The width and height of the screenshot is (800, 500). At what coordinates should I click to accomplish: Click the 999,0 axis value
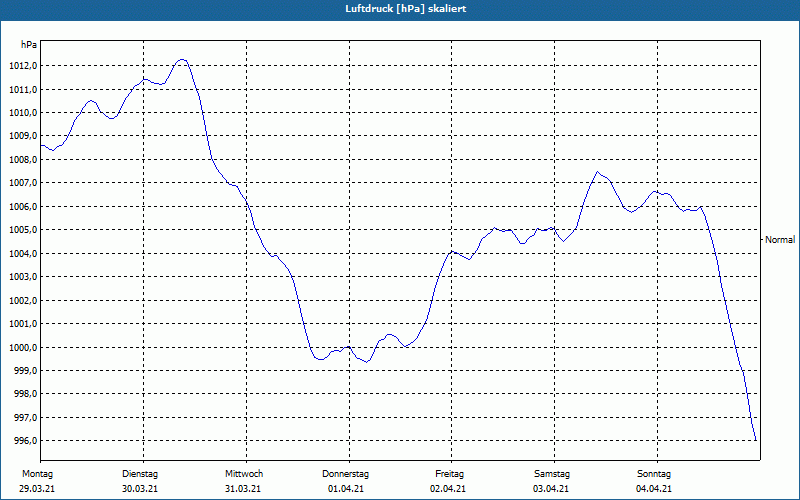pos(25,371)
